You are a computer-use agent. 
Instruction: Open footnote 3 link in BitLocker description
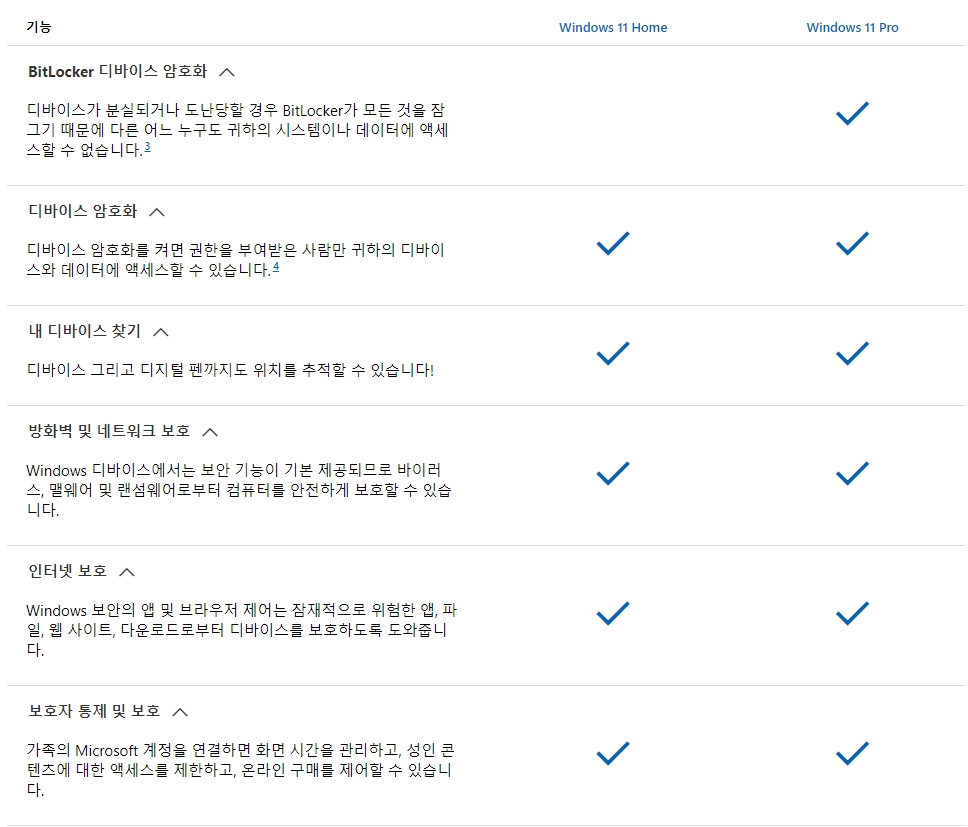coord(148,147)
